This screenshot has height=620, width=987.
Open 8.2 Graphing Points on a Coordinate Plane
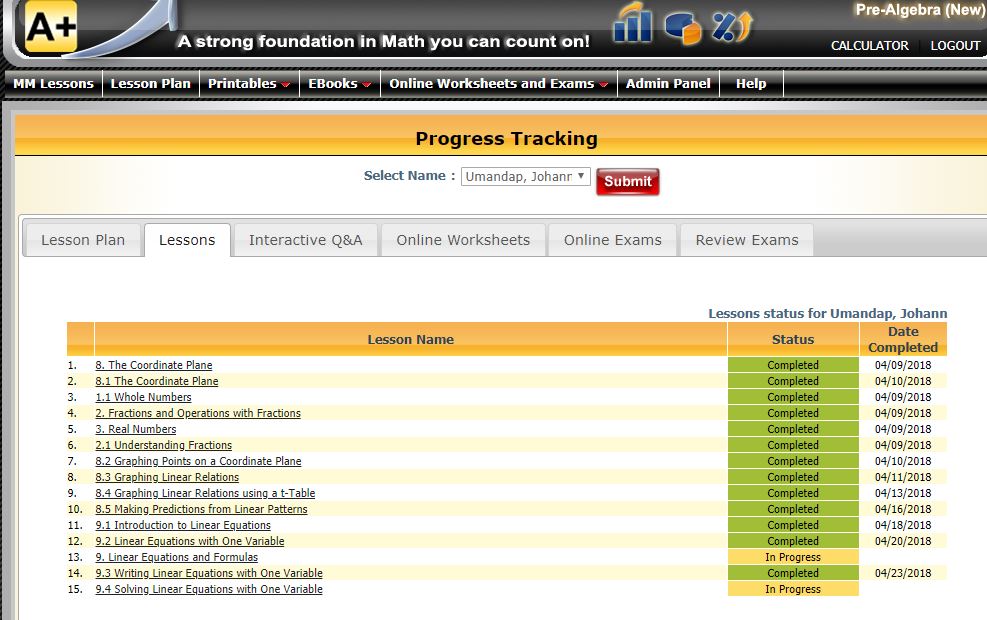[x=198, y=461]
